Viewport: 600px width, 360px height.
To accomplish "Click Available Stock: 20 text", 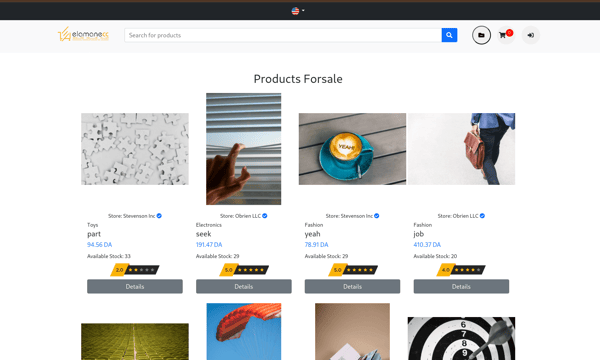I will click(x=435, y=256).
